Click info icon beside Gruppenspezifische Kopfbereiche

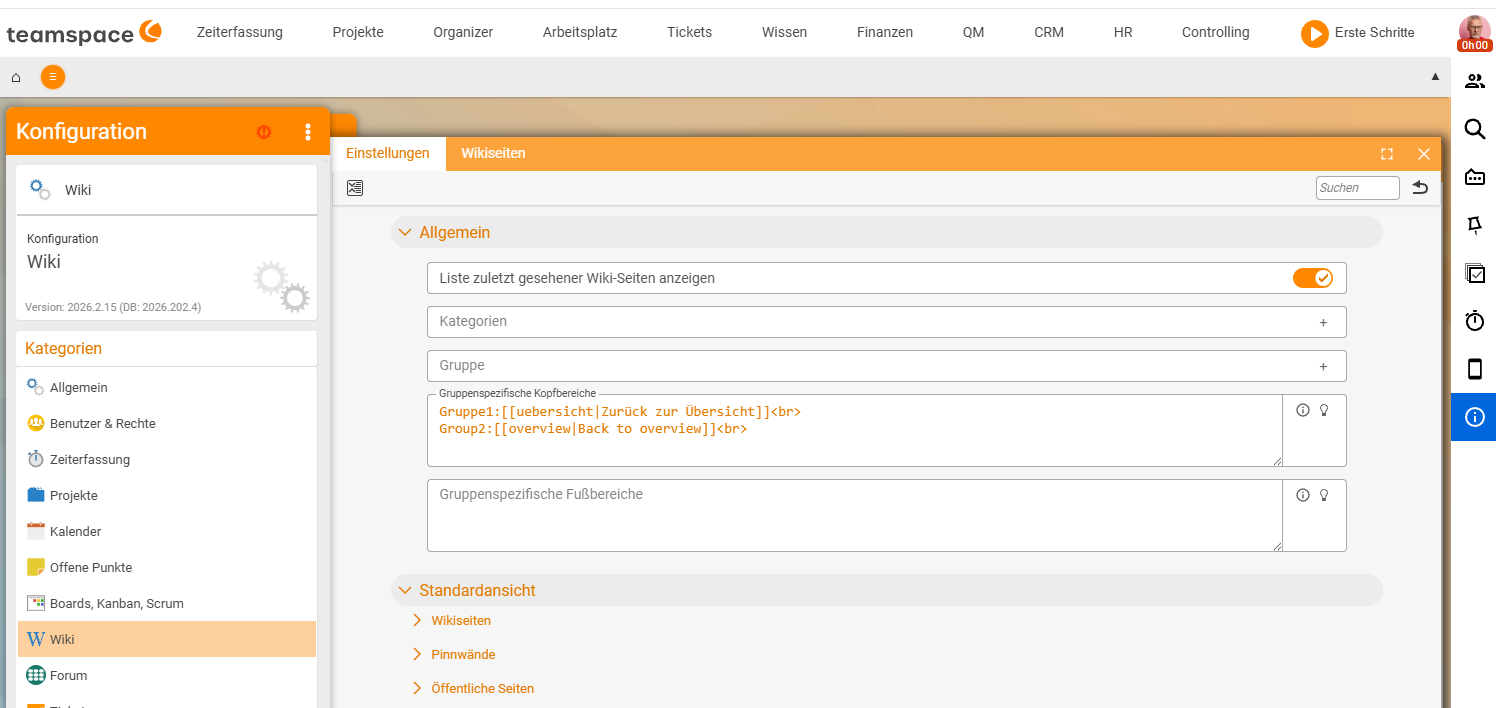(x=1303, y=410)
